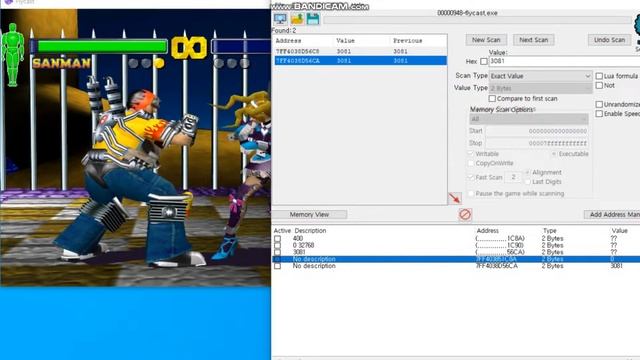Click the Stop address field
This screenshot has width=640, height=360.
coord(537,143)
